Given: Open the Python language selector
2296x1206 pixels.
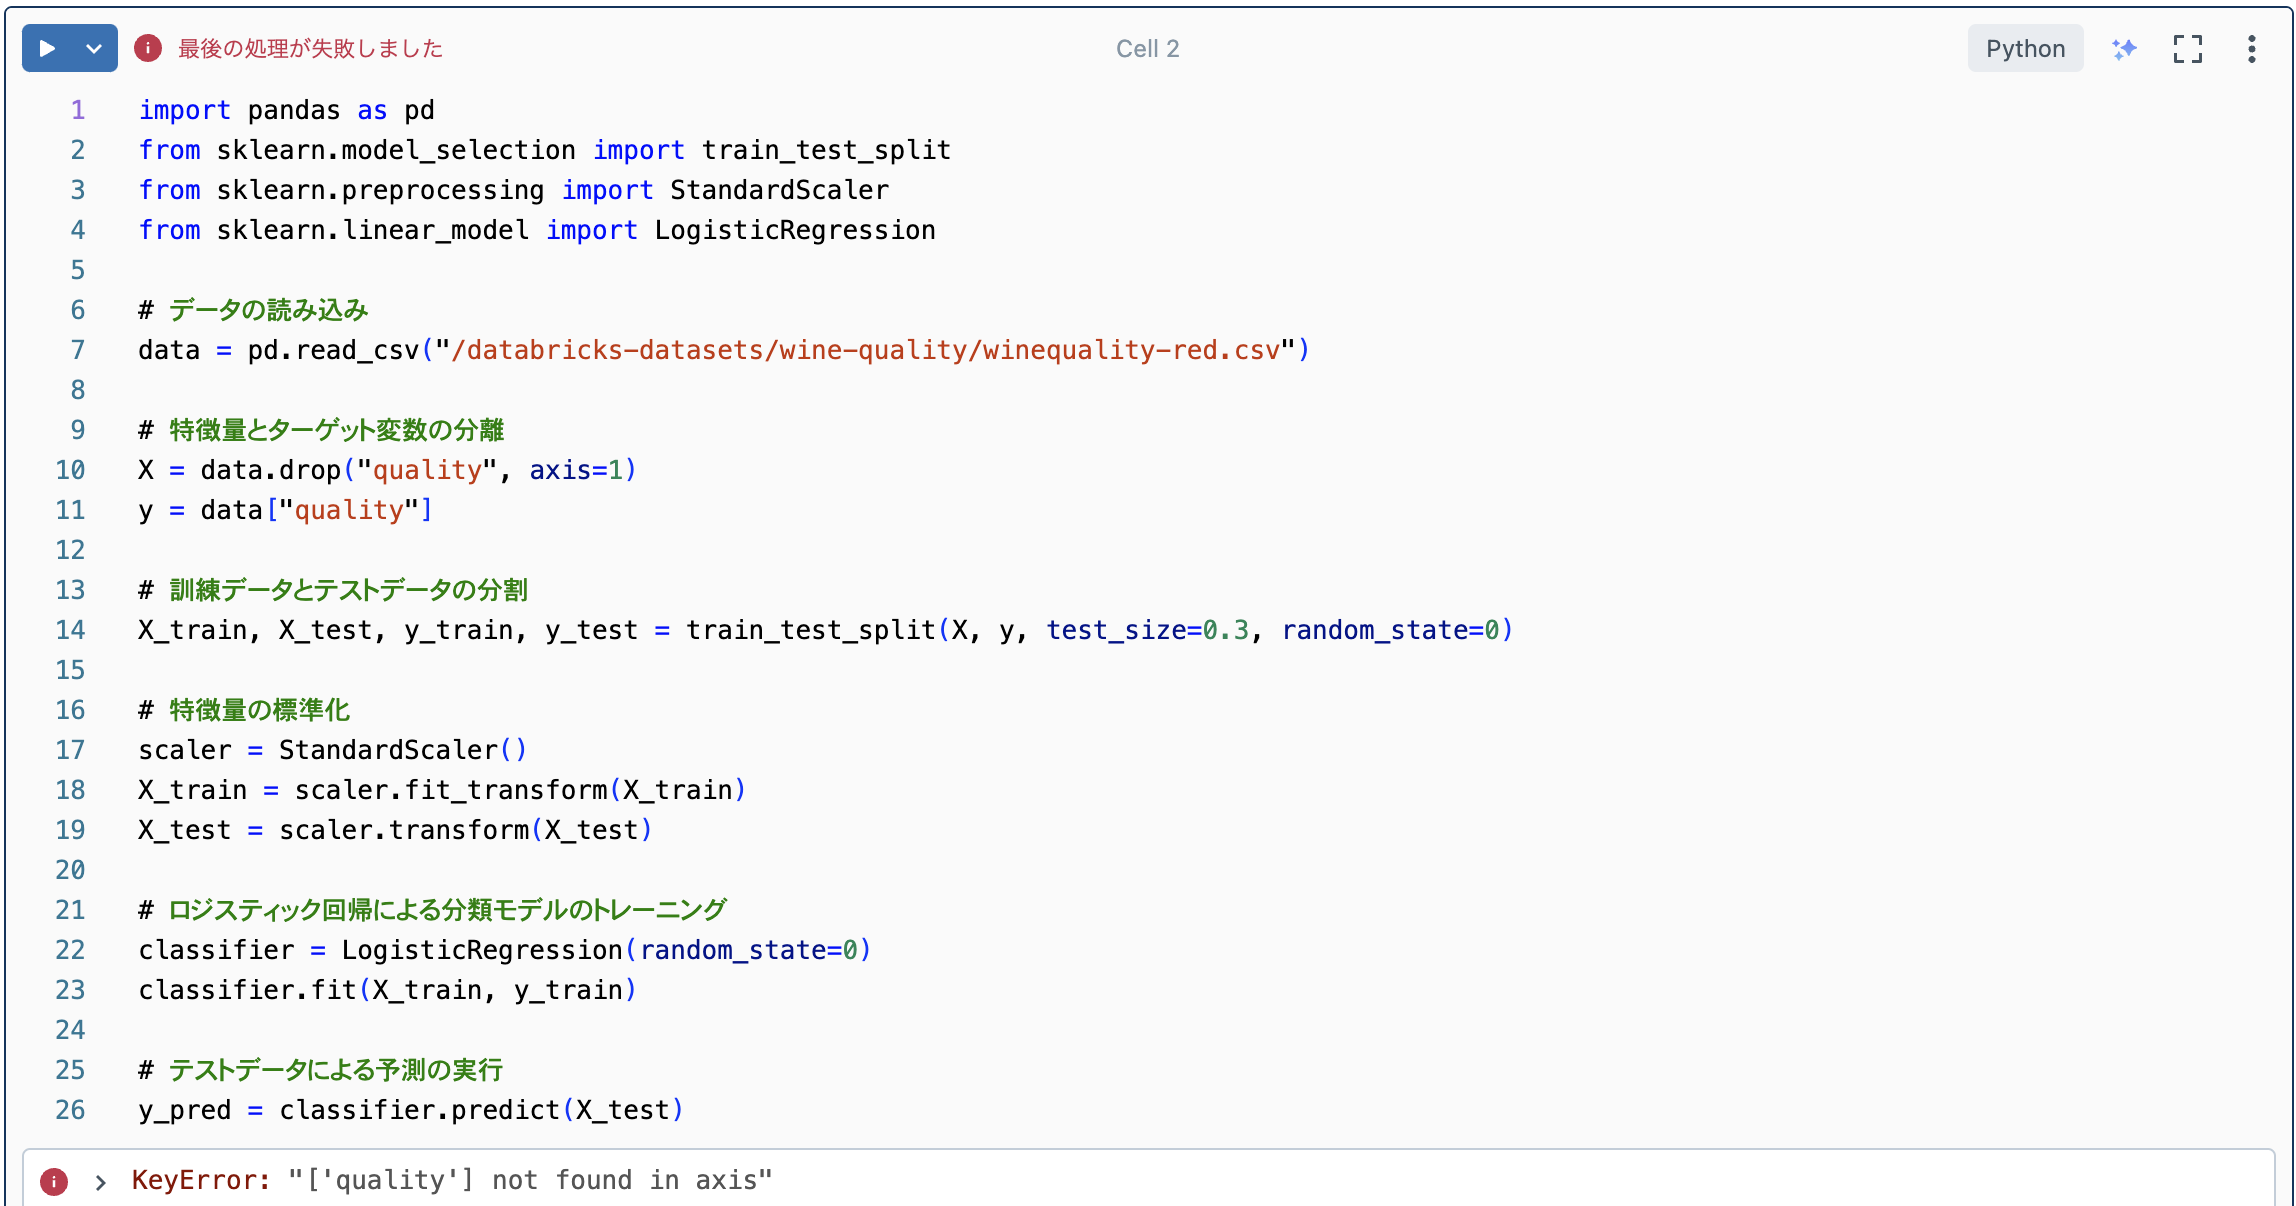Looking at the screenshot, I should (x=2025, y=47).
